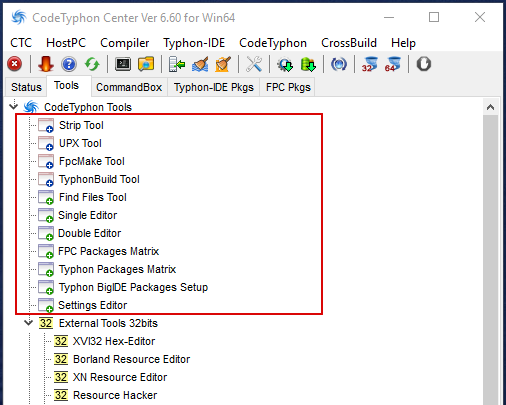This screenshot has width=506, height=405.
Task: Collapse the External Tools 32bits node
Action: pos(29,323)
